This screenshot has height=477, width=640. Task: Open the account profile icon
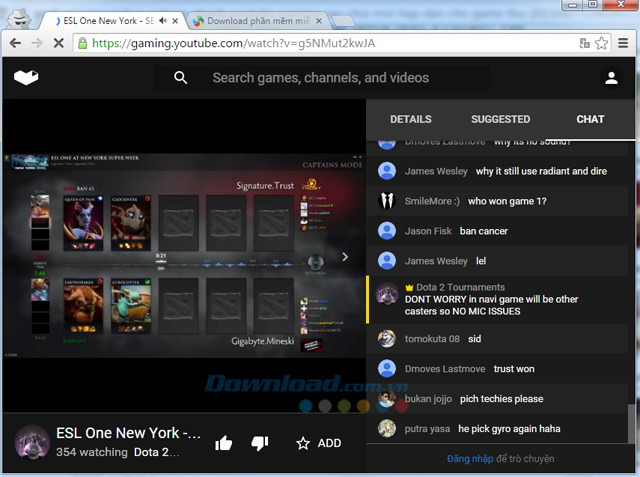(611, 78)
